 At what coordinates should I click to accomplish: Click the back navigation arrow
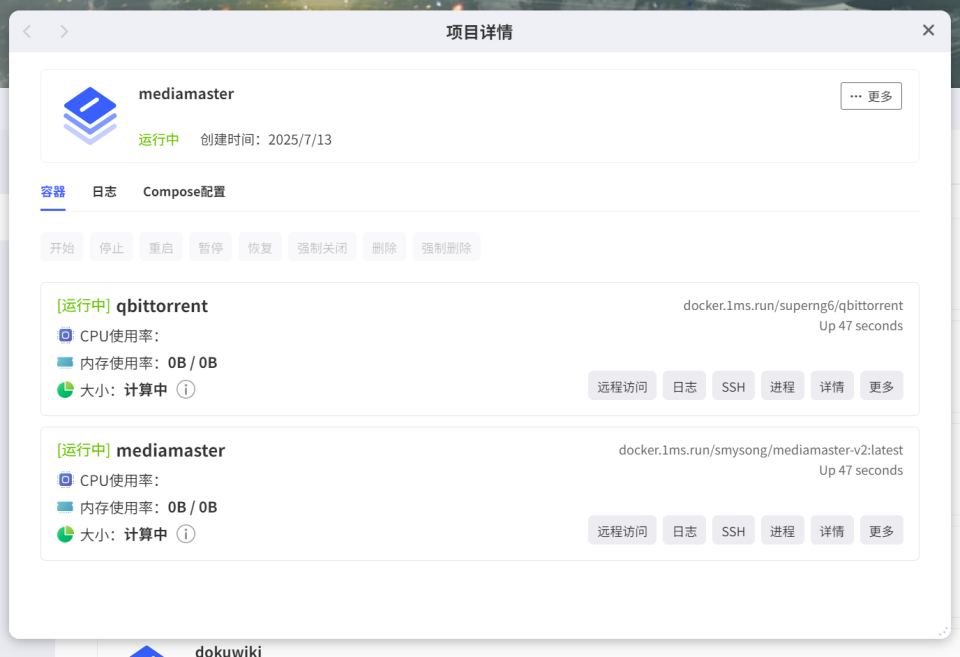point(27,31)
